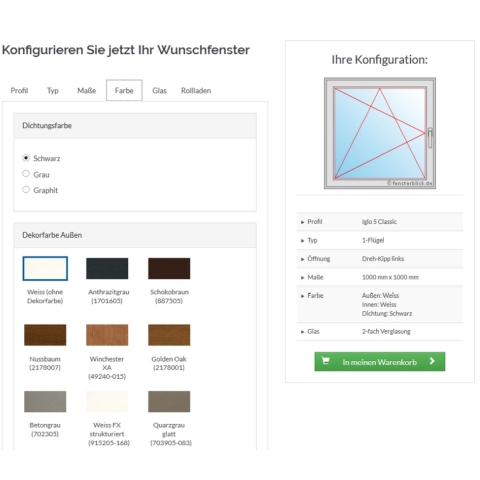Click Dreh-Kipp links opening value
The height and width of the screenshot is (480, 480).
pyautogui.click(x=383, y=259)
